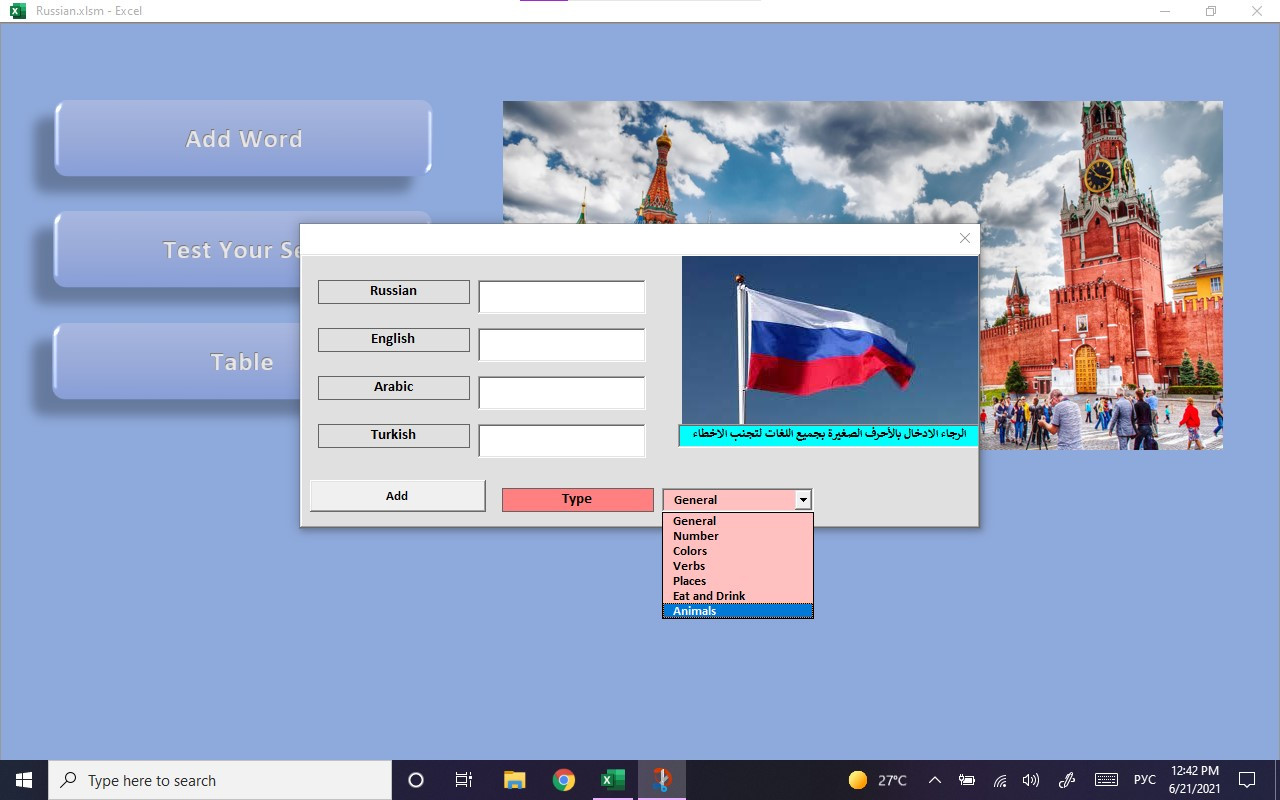Click the Add Word button
This screenshot has height=800, width=1280.
pos(243,138)
